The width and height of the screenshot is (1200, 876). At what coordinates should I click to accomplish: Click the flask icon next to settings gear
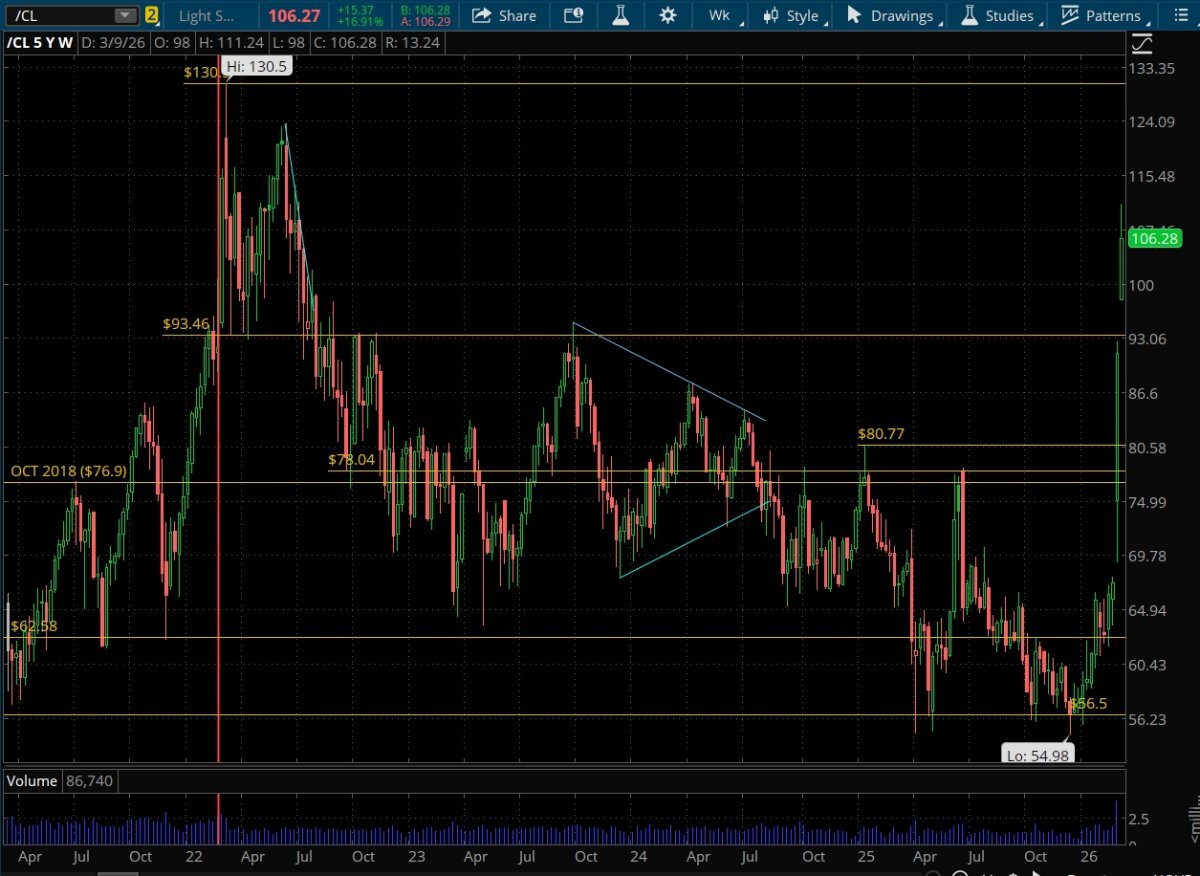620,15
